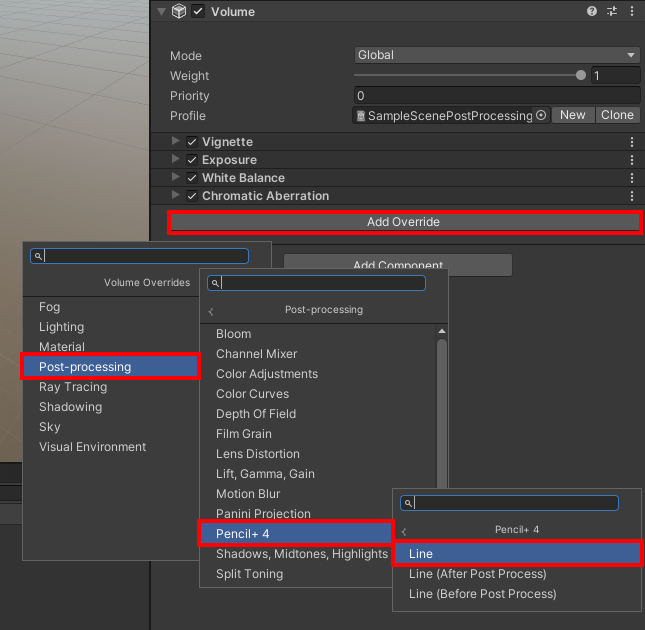
Task: Choose Lens Distortion from Post-processing list
Action: (318, 454)
